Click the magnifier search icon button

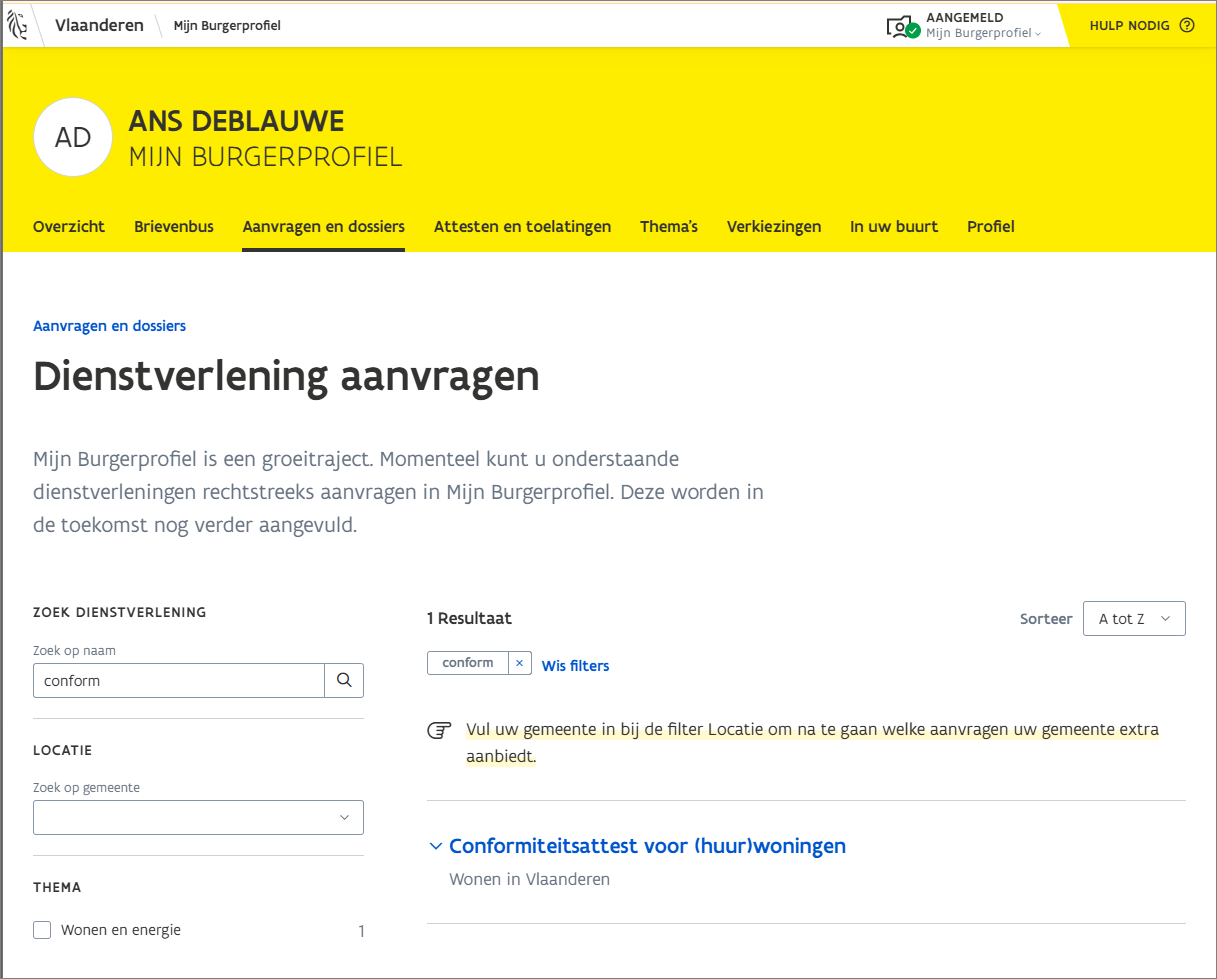click(x=344, y=680)
